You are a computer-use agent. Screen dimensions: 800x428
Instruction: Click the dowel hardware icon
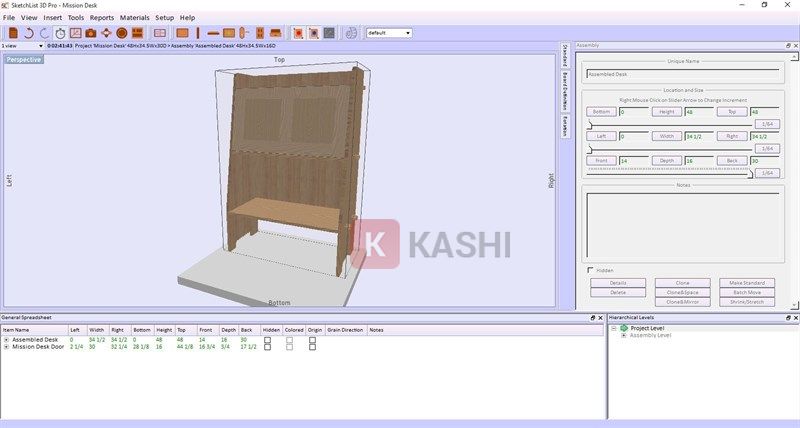[244, 33]
